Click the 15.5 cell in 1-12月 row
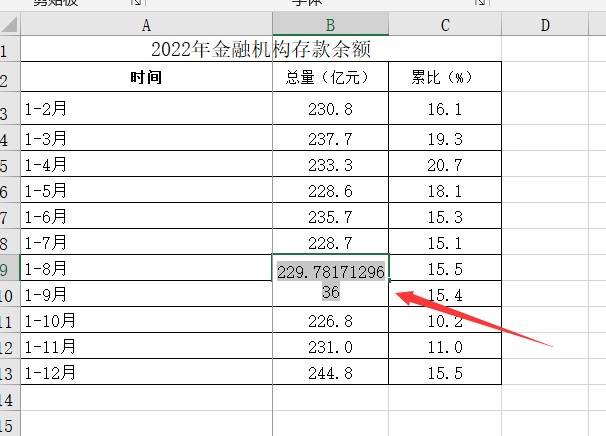The width and height of the screenshot is (606, 436). [x=445, y=372]
